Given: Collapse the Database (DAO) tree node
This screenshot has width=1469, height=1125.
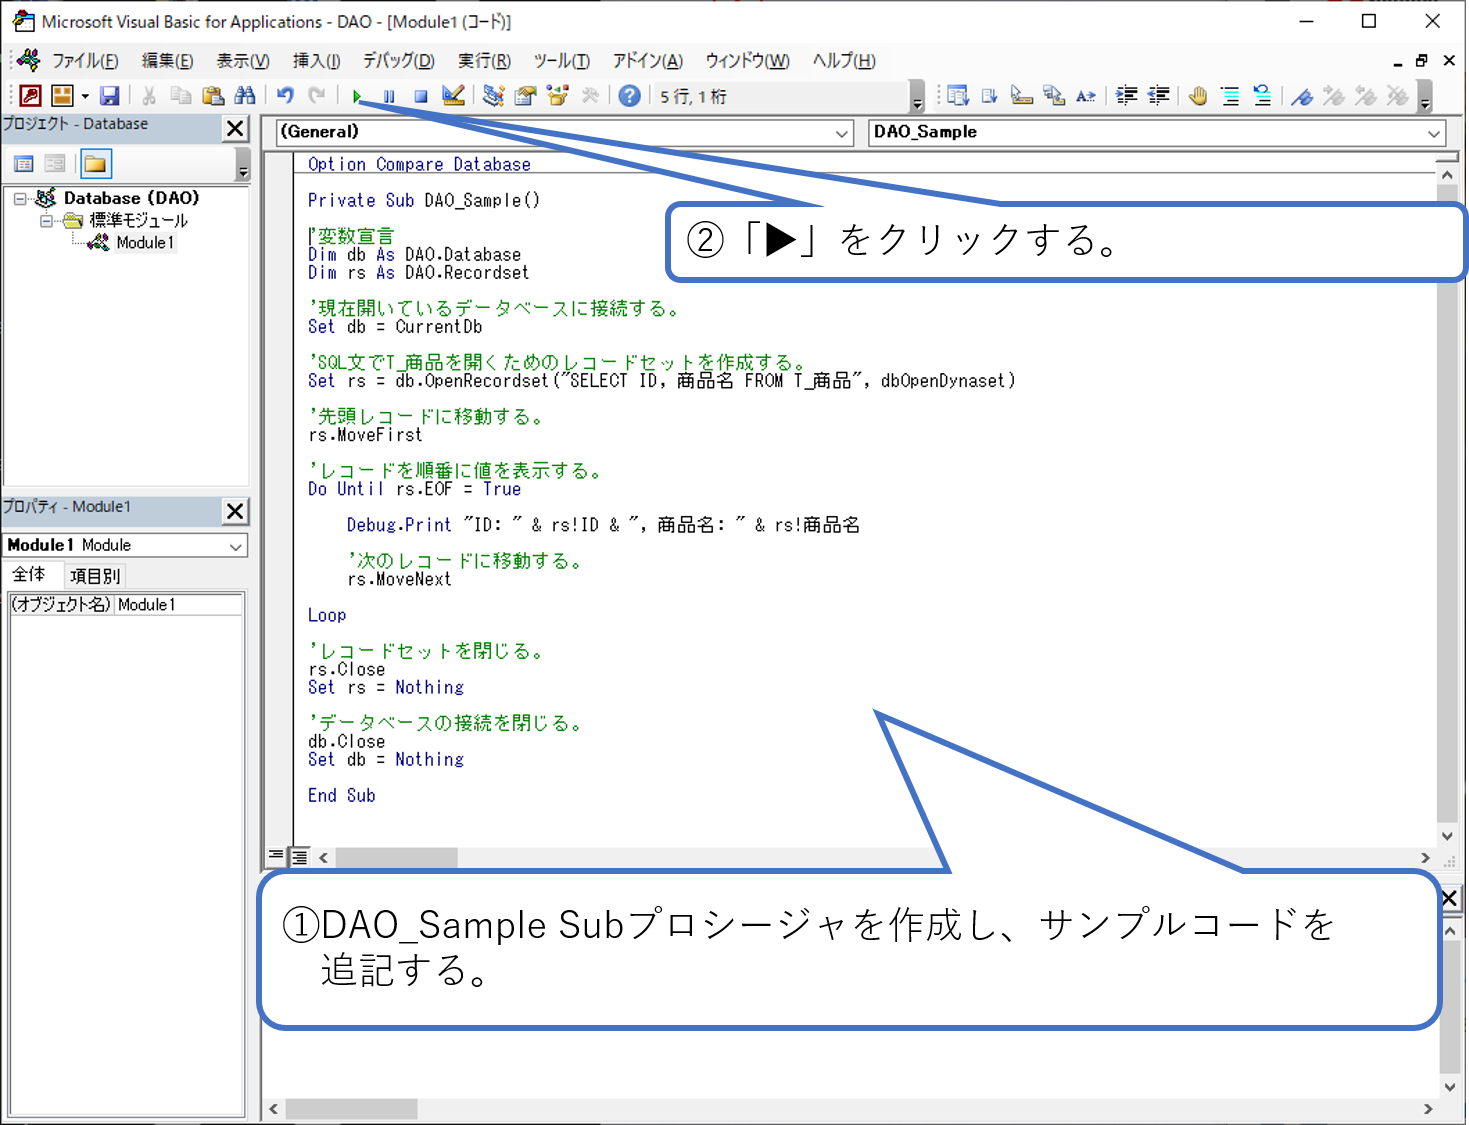Looking at the screenshot, I should tap(20, 197).
